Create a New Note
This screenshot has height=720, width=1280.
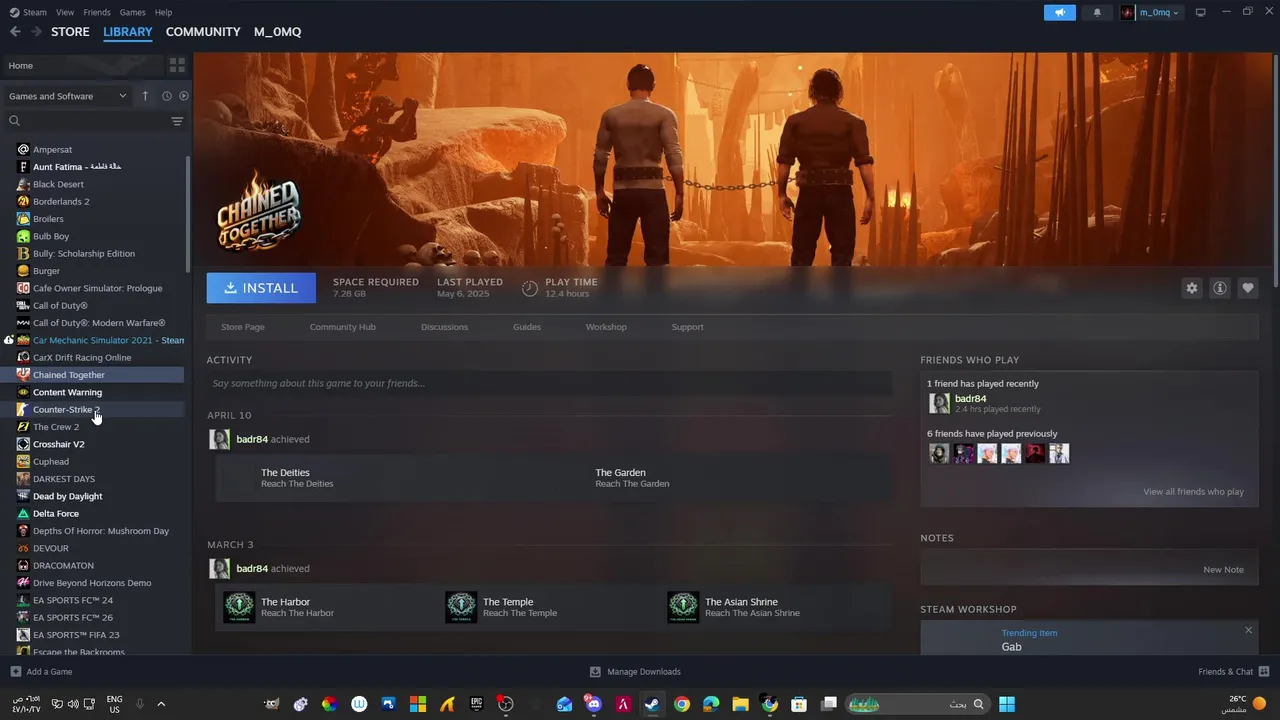[1223, 570]
